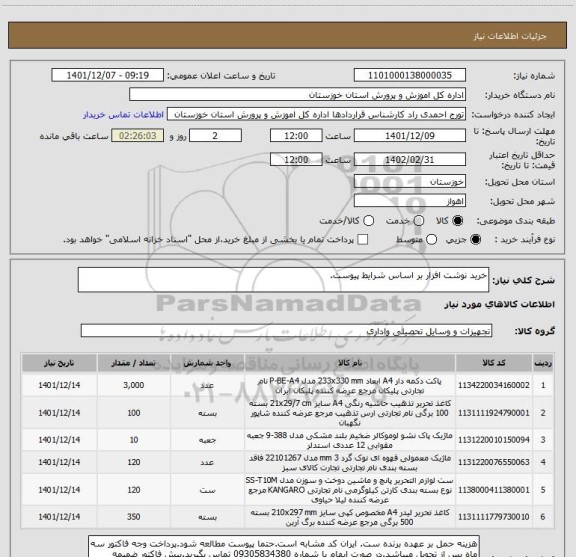Click the unit cell ست in row 5
Viewport: 576px width, 557px height.
click(207, 490)
